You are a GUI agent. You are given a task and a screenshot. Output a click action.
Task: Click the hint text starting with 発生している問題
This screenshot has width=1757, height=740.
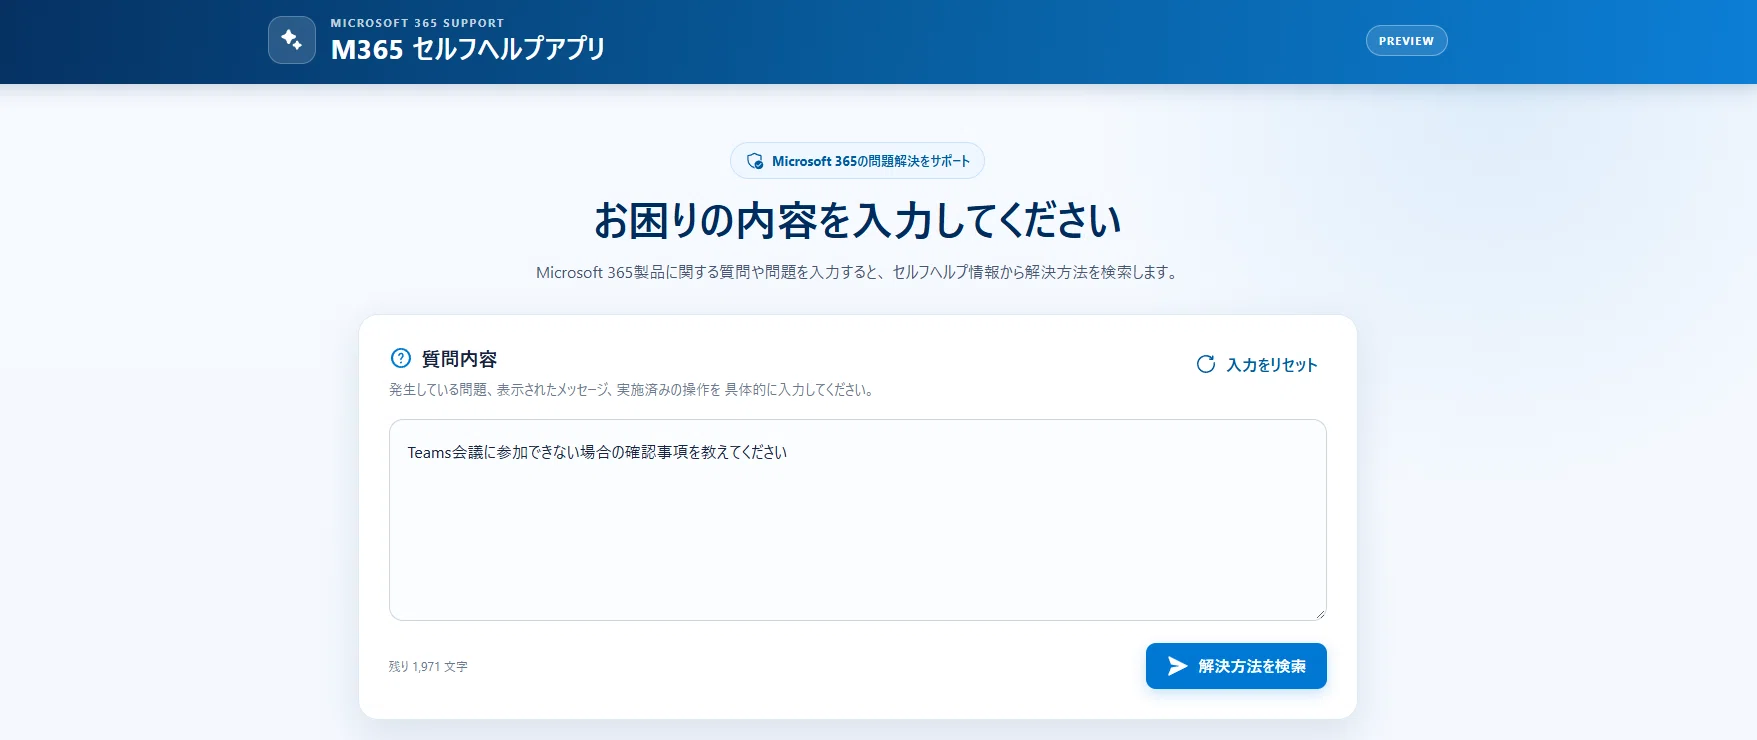(x=633, y=390)
